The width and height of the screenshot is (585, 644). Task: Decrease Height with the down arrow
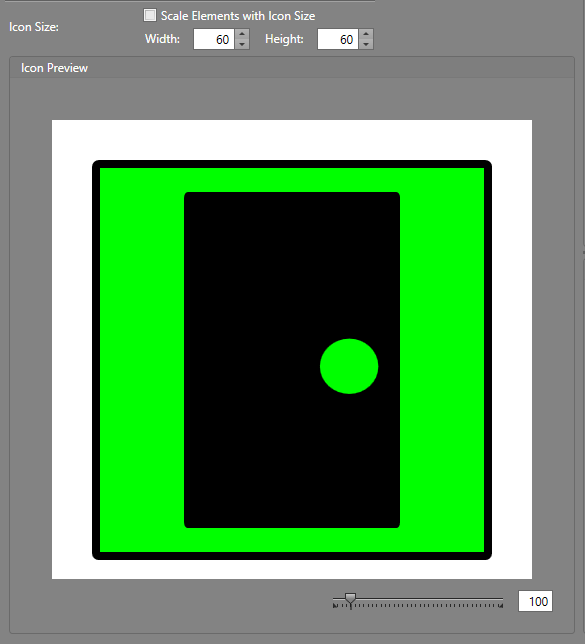pyautogui.click(x=366, y=44)
